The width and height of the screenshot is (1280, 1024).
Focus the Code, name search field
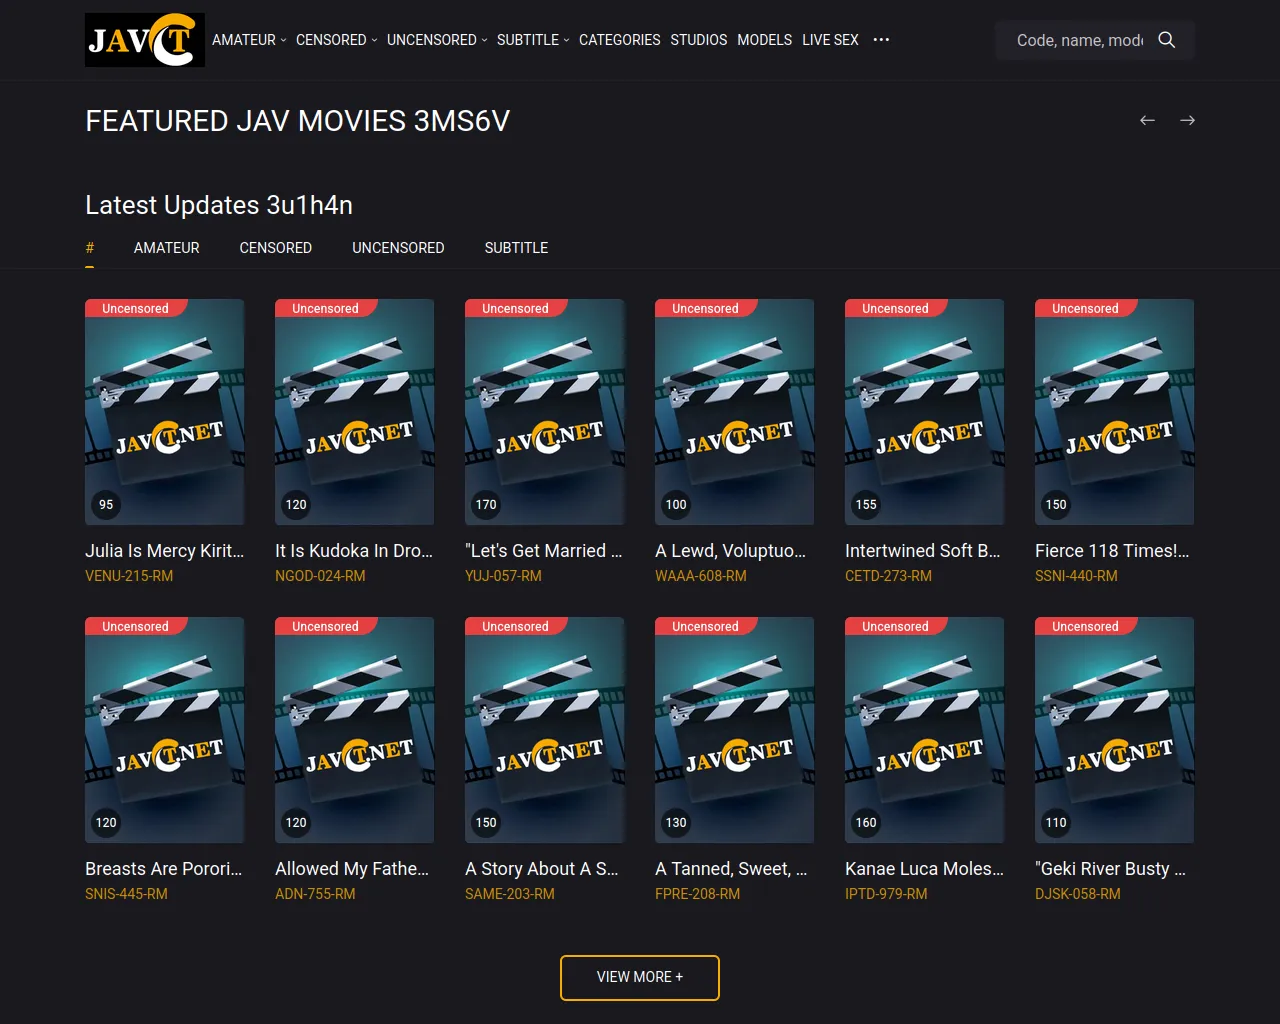(x=1080, y=40)
